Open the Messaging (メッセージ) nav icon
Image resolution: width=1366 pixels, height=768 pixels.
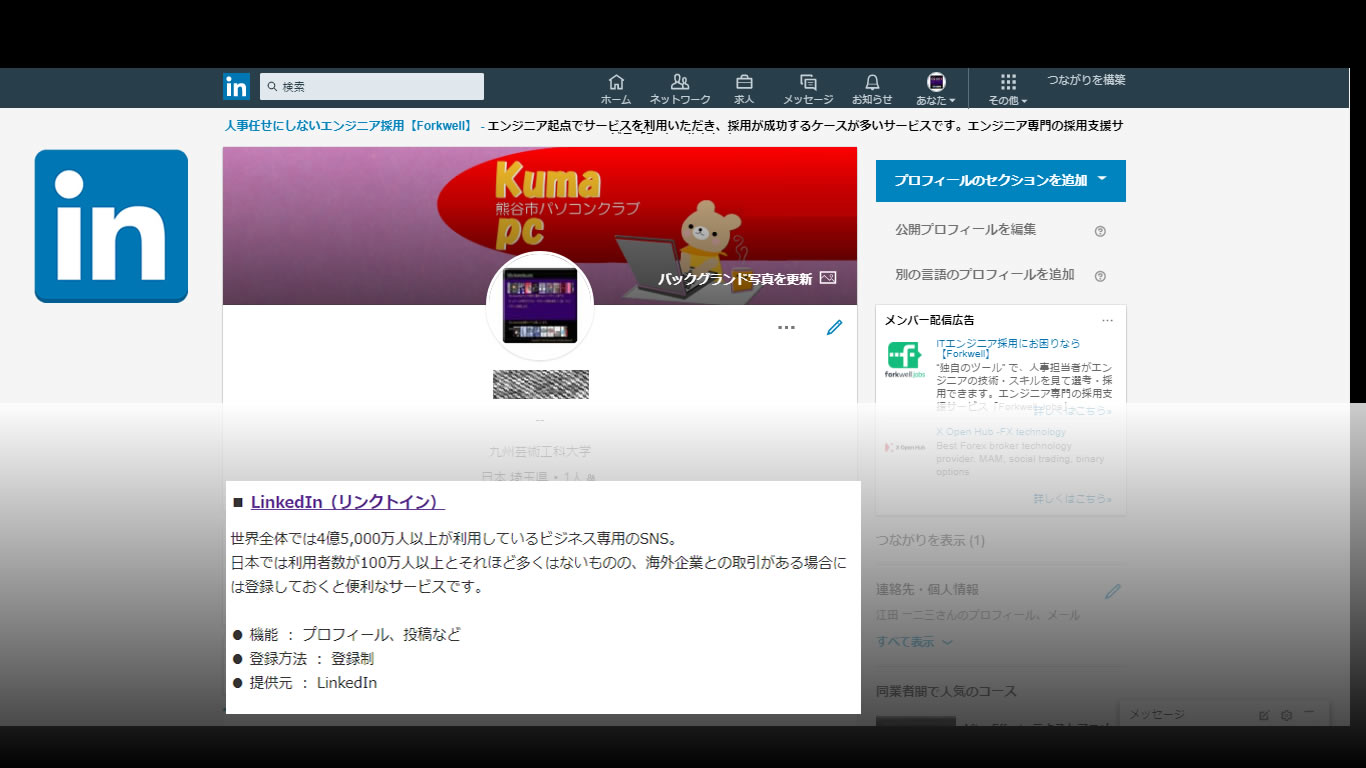point(808,89)
